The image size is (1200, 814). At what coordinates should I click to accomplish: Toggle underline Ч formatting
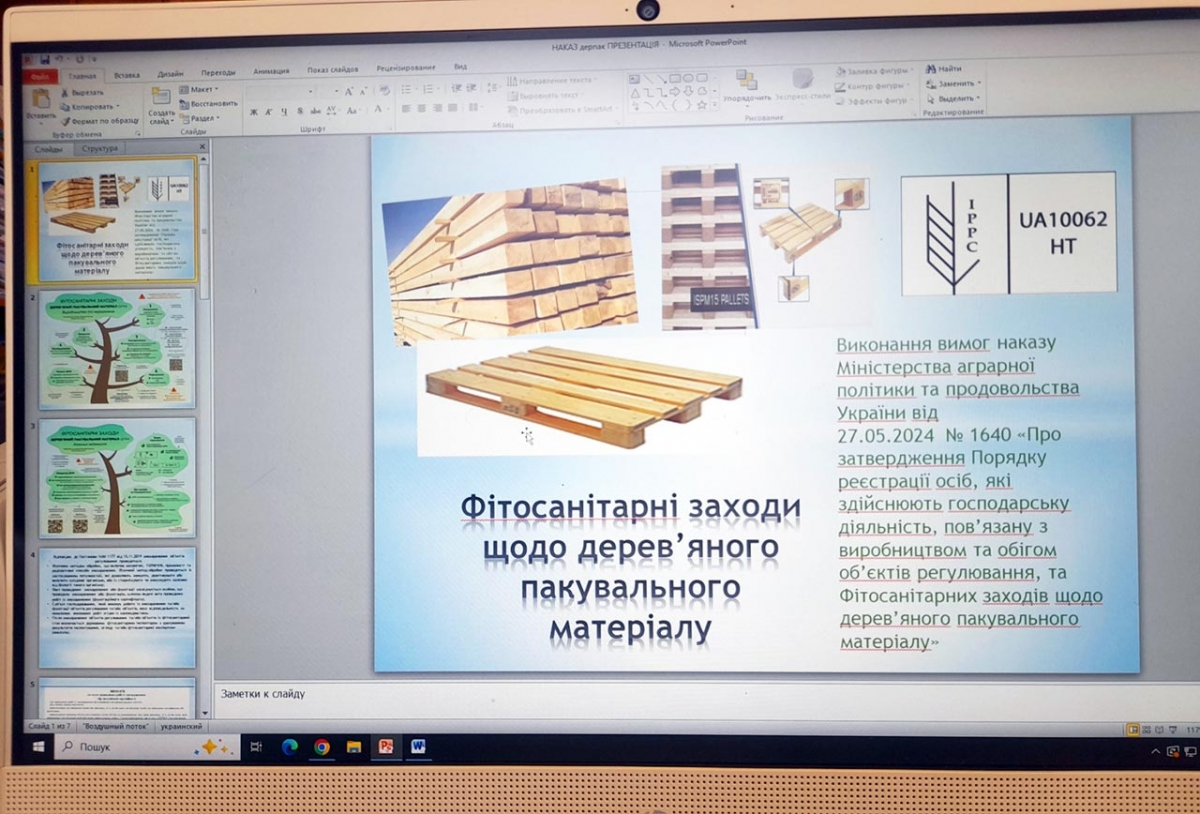(x=284, y=111)
